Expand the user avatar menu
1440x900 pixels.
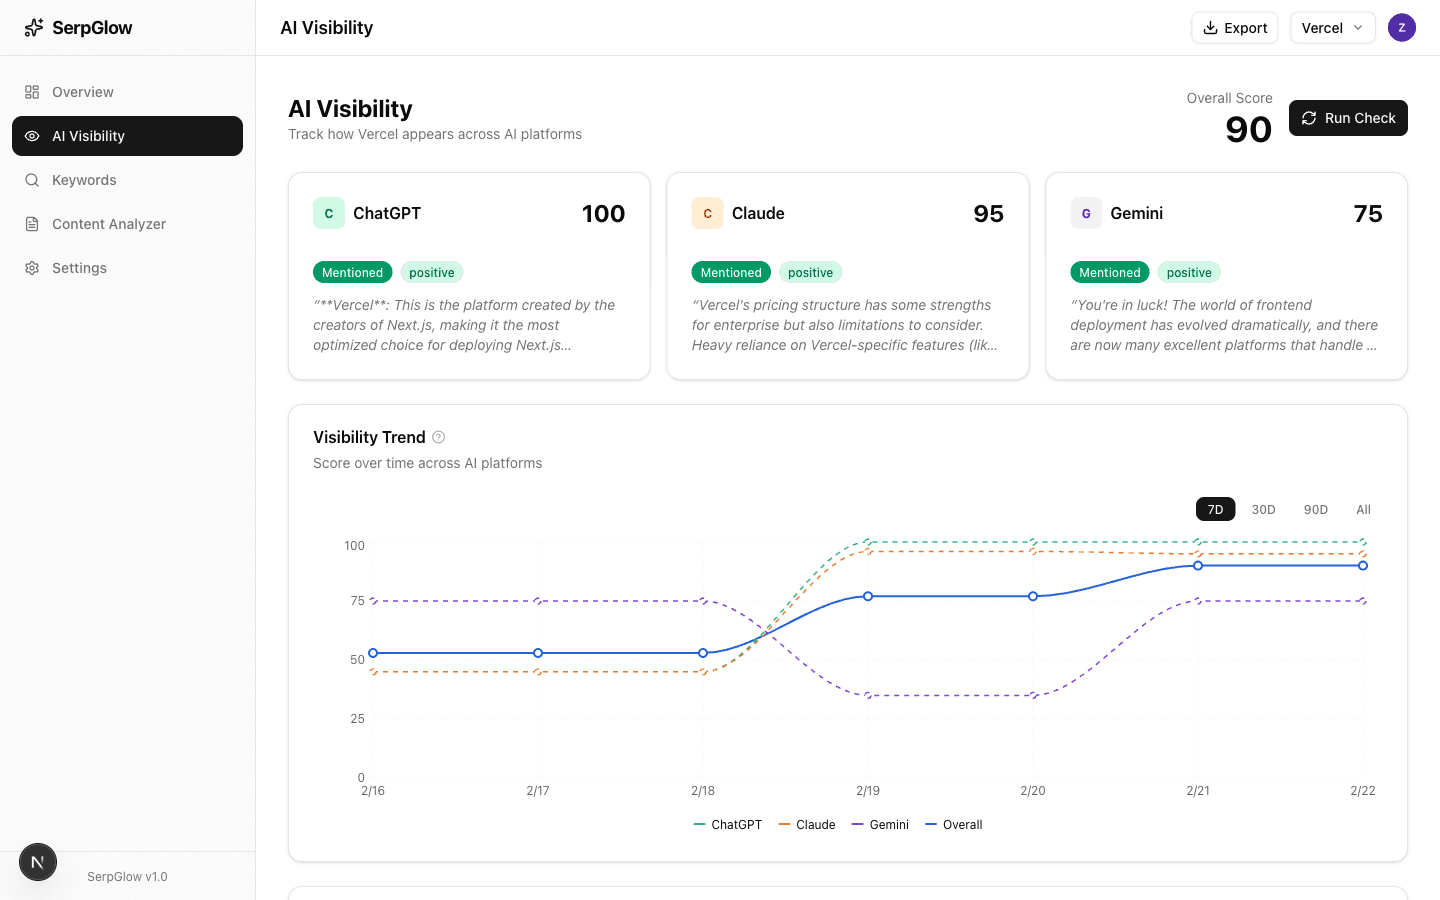(x=1402, y=27)
